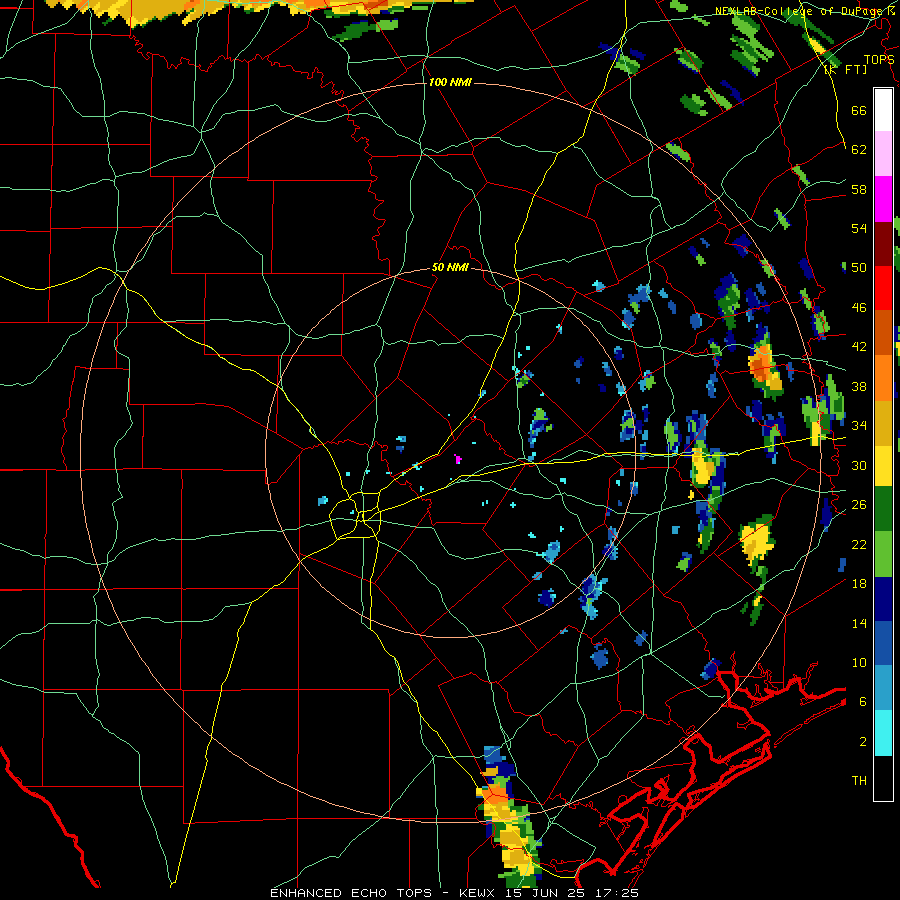The height and width of the screenshot is (900, 900).
Task: Click the legend value "6"
Action: click(863, 702)
